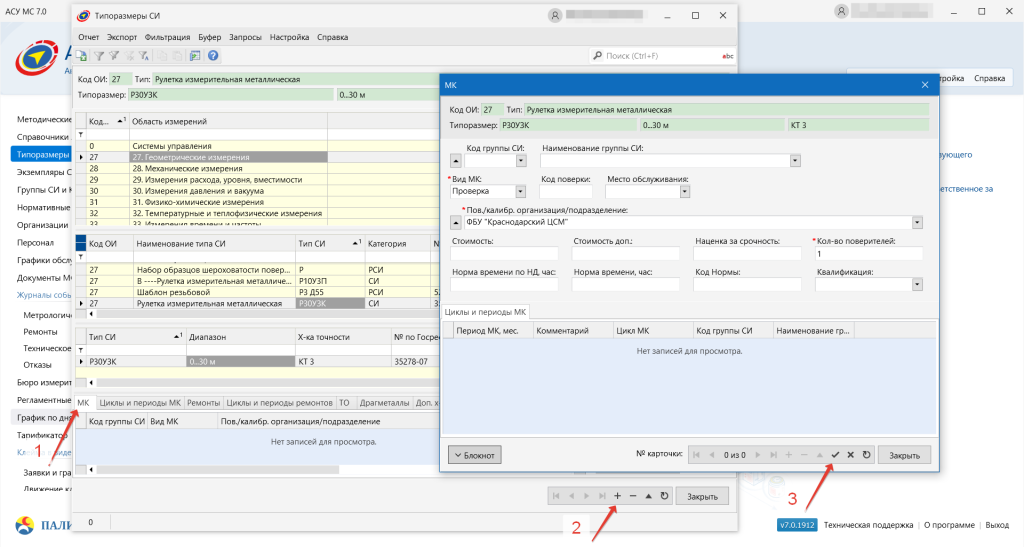Click the second filter funnel toolbar icon
The width and height of the screenshot is (1024, 547).
114,56
